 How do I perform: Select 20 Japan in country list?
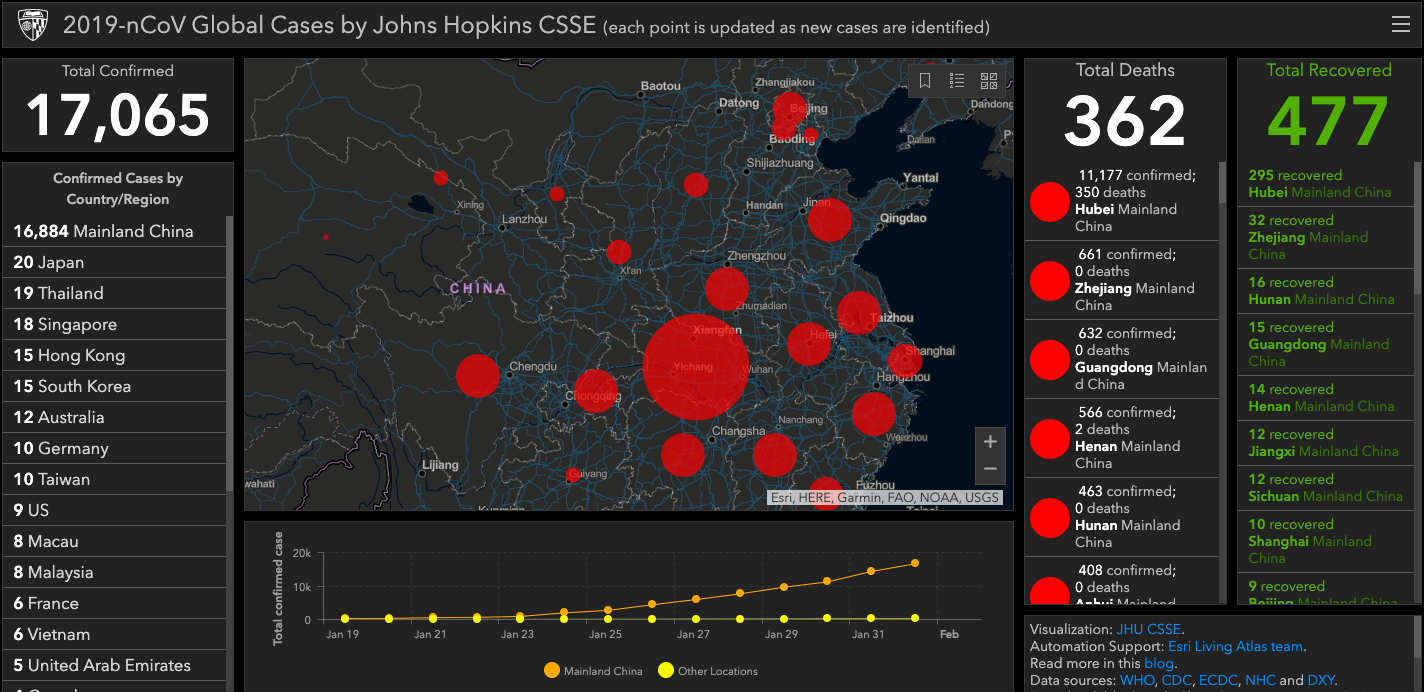tap(115, 262)
